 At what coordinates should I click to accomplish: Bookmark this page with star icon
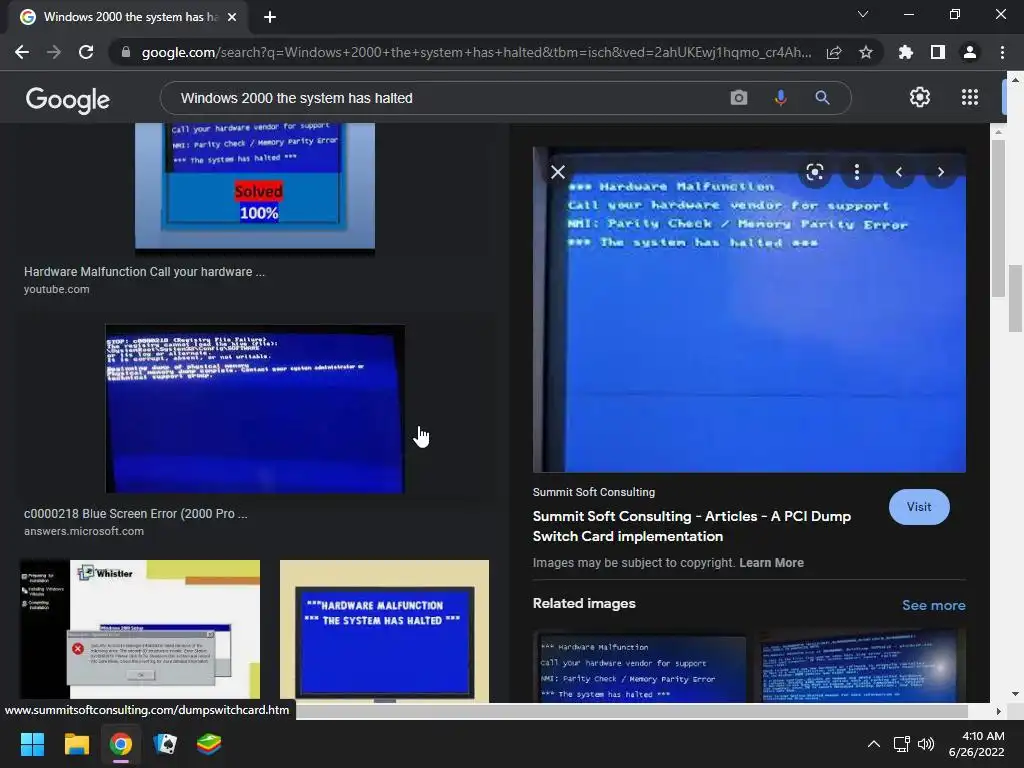[866, 52]
